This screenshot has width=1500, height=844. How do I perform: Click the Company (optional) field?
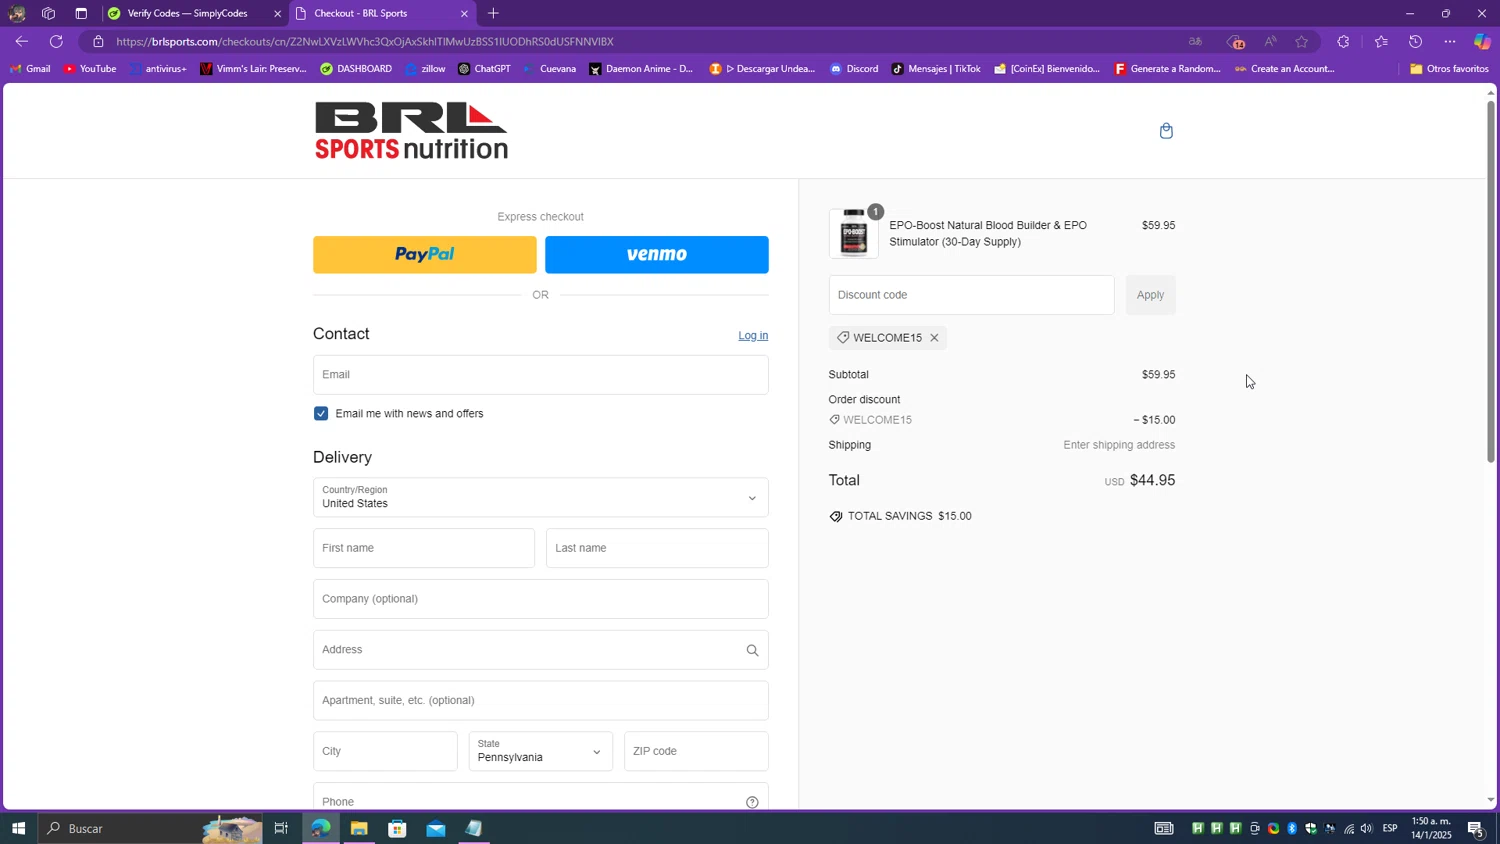540,599
